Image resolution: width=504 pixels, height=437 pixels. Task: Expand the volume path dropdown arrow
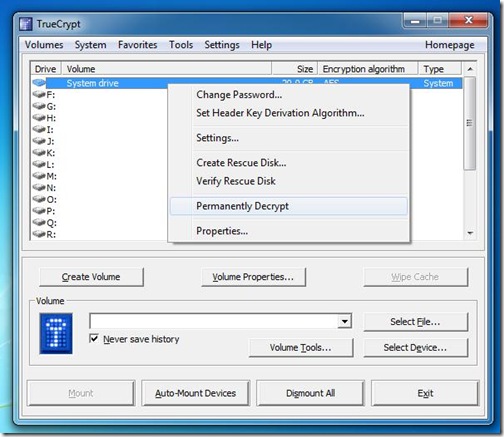click(345, 322)
